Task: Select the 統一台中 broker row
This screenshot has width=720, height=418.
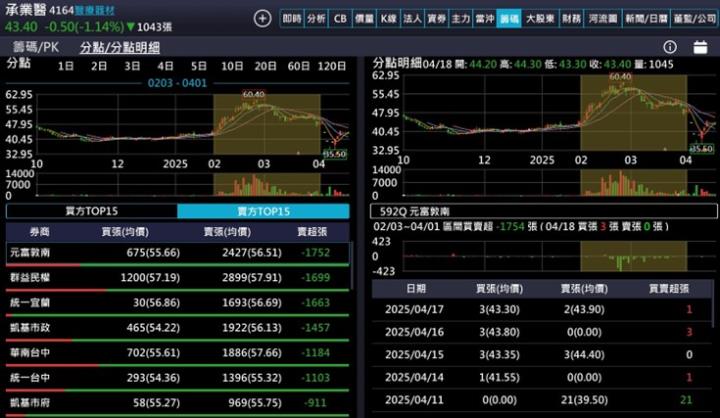Action: click(x=177, y=378)
